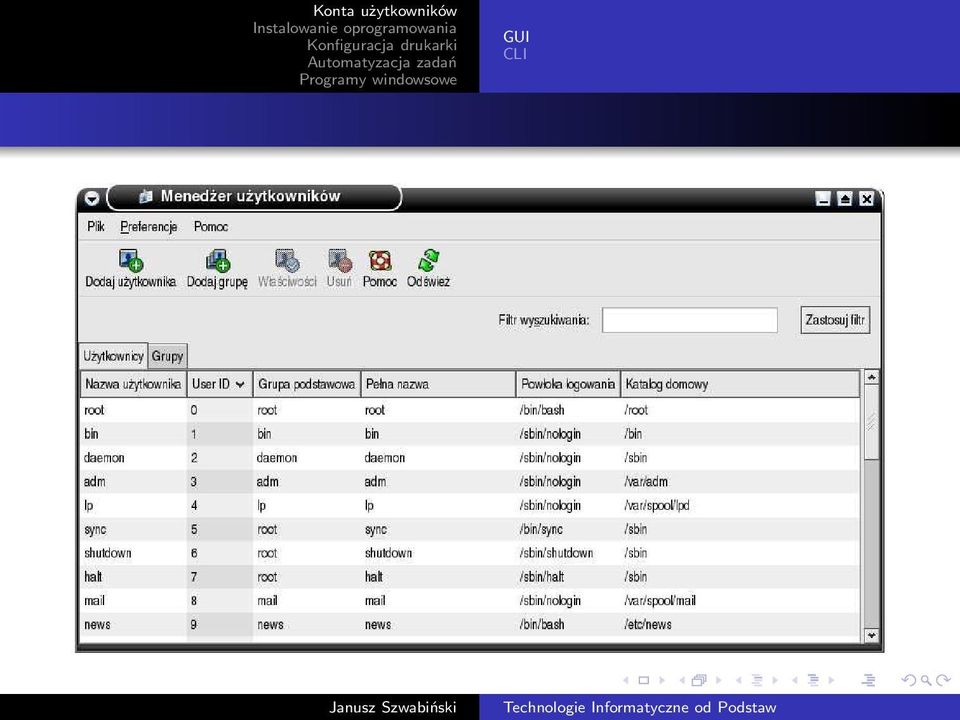Click the /var/spool/mail home directory cell
960x720 pixels.
[x=660, y=601]
